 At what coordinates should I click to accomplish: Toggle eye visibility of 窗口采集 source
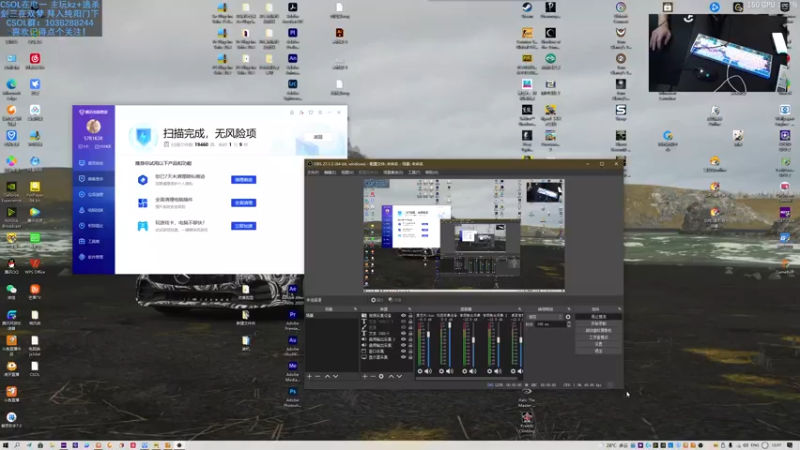tap(404, 351)
